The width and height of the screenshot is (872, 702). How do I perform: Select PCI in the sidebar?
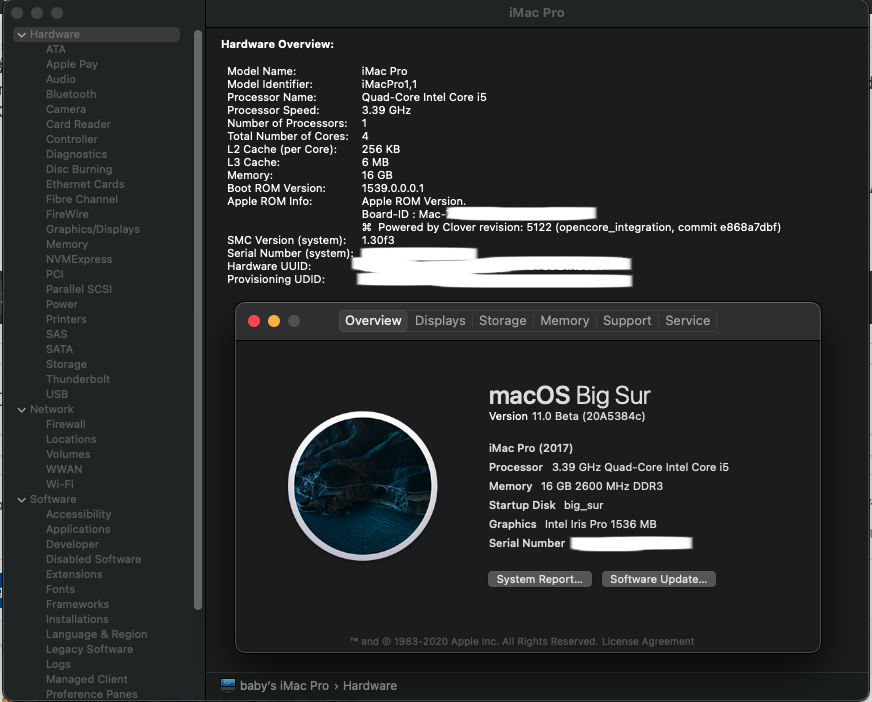click(54, 274)
